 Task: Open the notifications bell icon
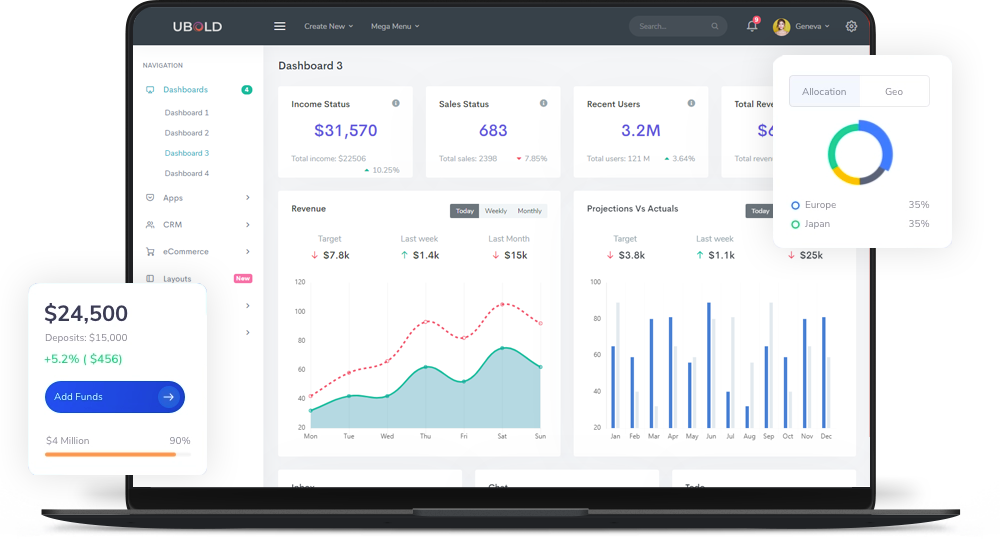pyautogui.click(x=751, y=26)
